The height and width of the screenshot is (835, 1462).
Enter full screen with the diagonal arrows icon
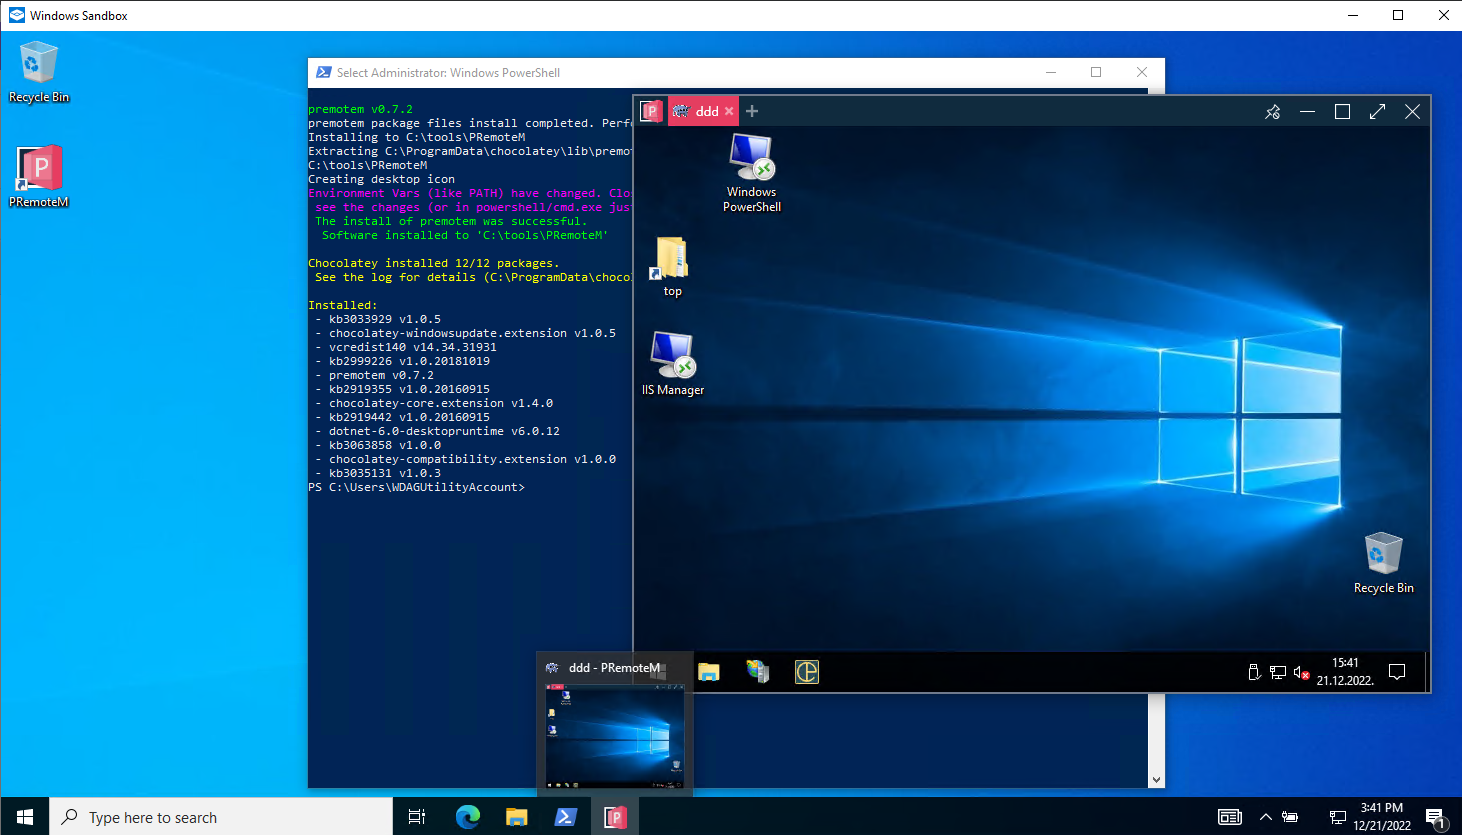click(x=1377, y=112)
